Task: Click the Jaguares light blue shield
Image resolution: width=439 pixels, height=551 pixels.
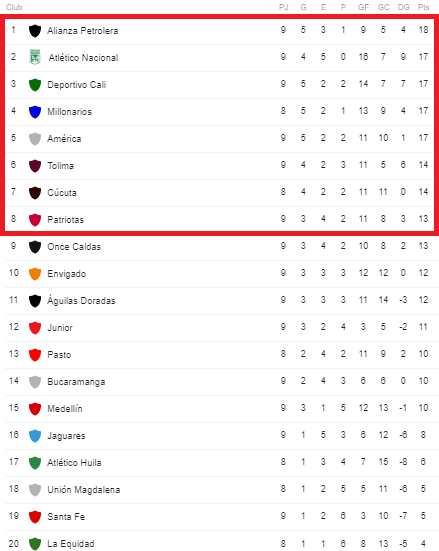Action: click(x=35, y=436)
